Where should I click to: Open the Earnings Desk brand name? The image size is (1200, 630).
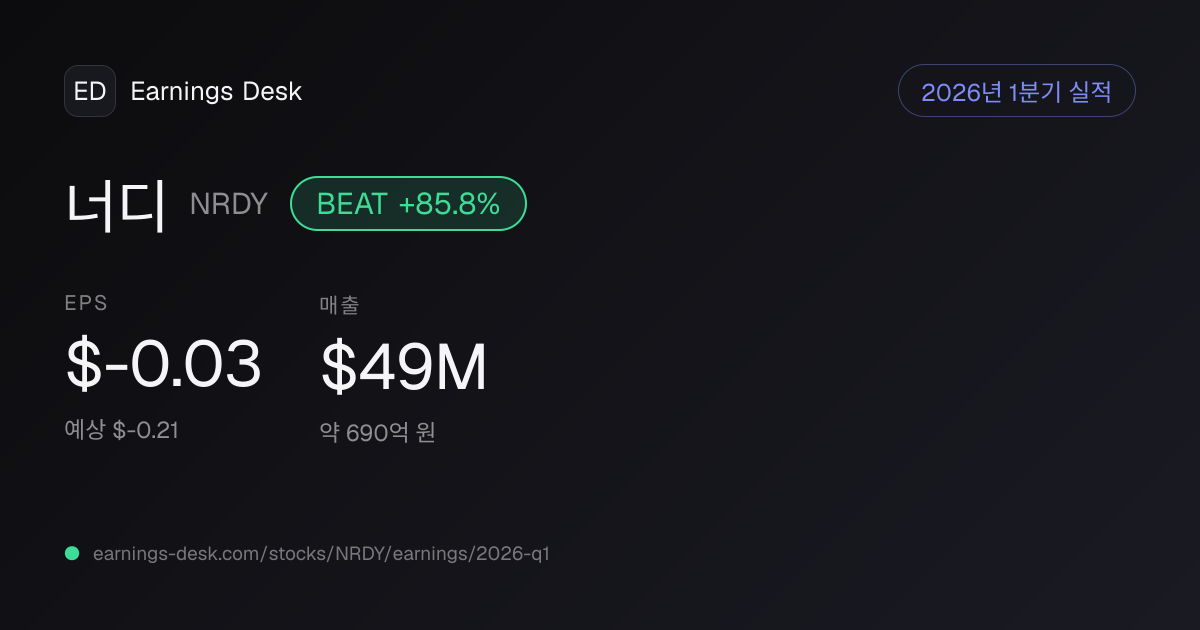pyautogui.click(x=216, y=92)
